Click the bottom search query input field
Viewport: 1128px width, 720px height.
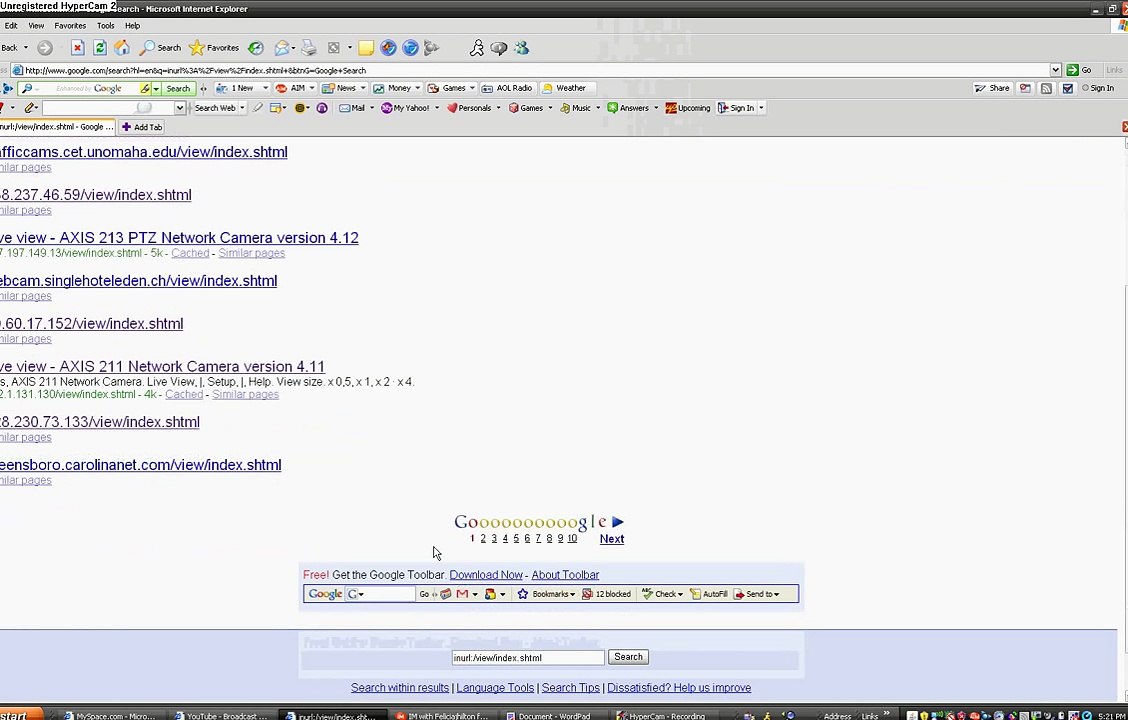click(528, 657)
